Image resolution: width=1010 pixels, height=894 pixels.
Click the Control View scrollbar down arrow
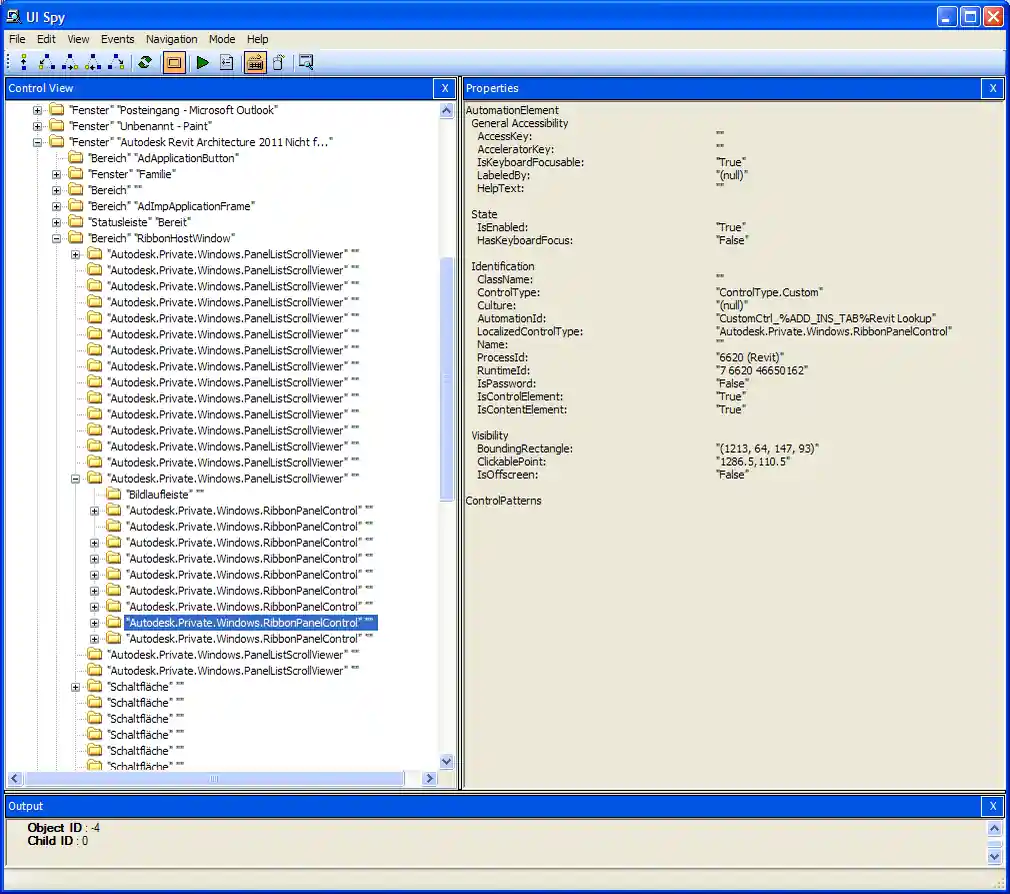click(447, 761)
